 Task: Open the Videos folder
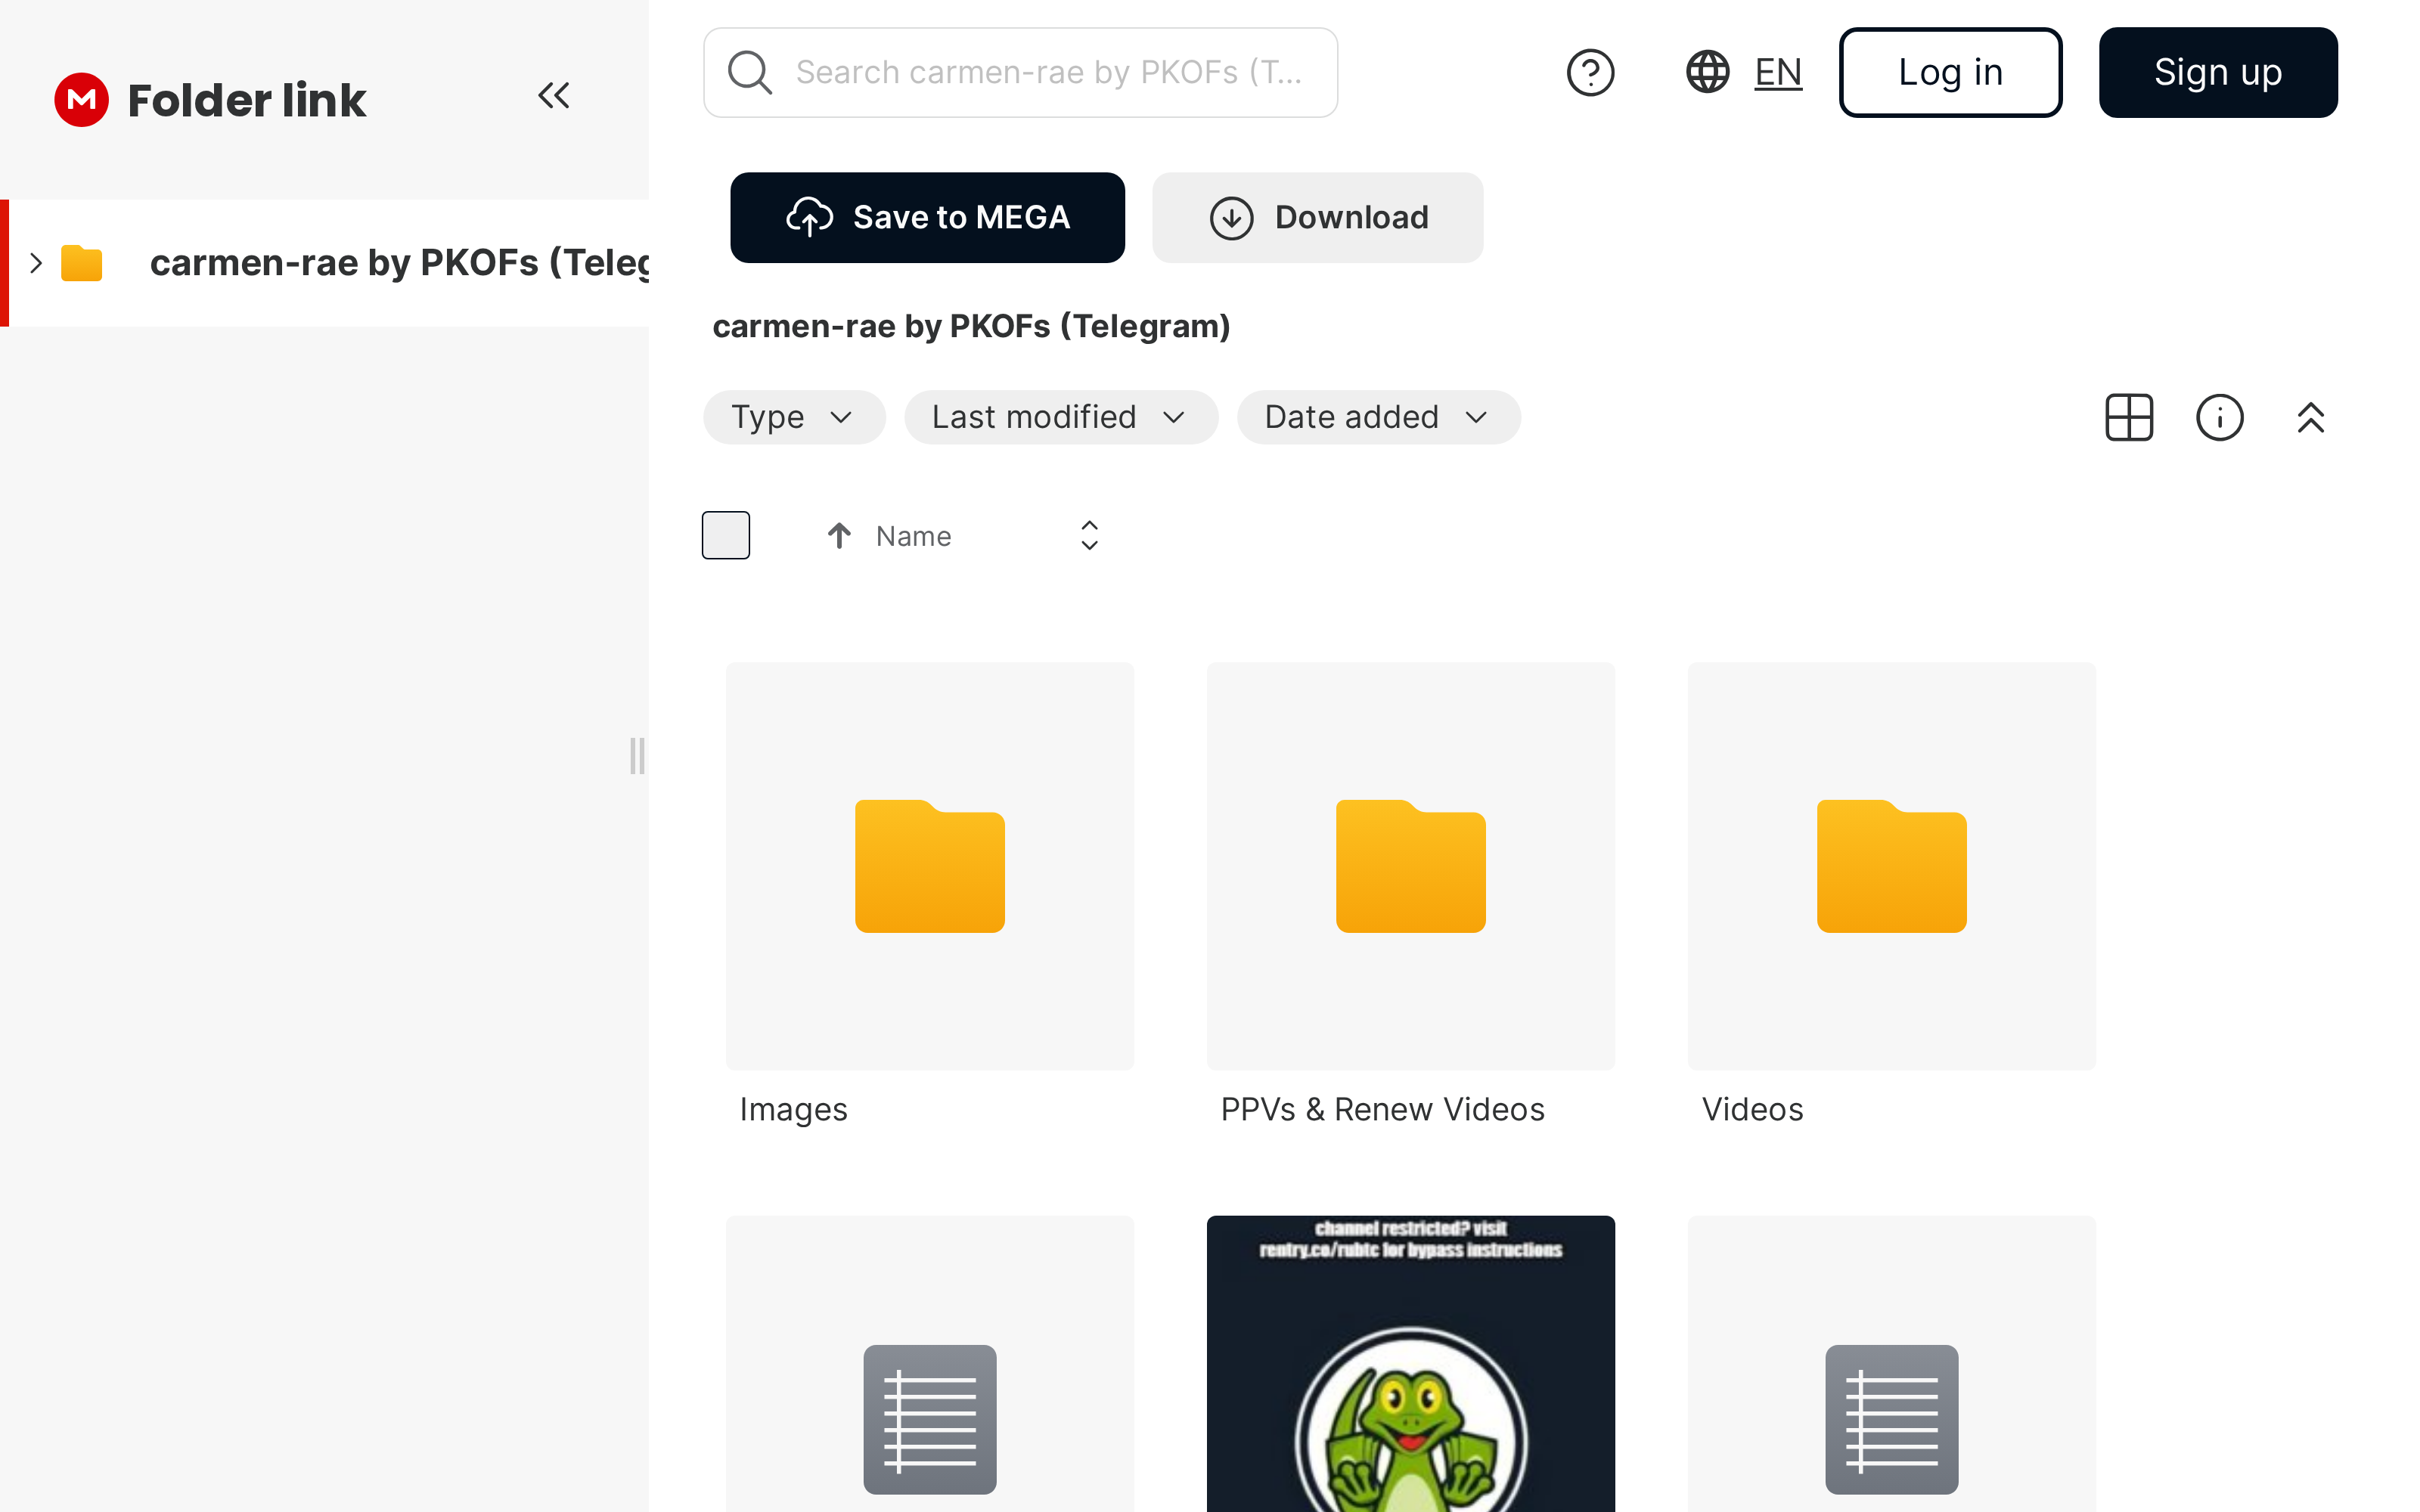1892,866
